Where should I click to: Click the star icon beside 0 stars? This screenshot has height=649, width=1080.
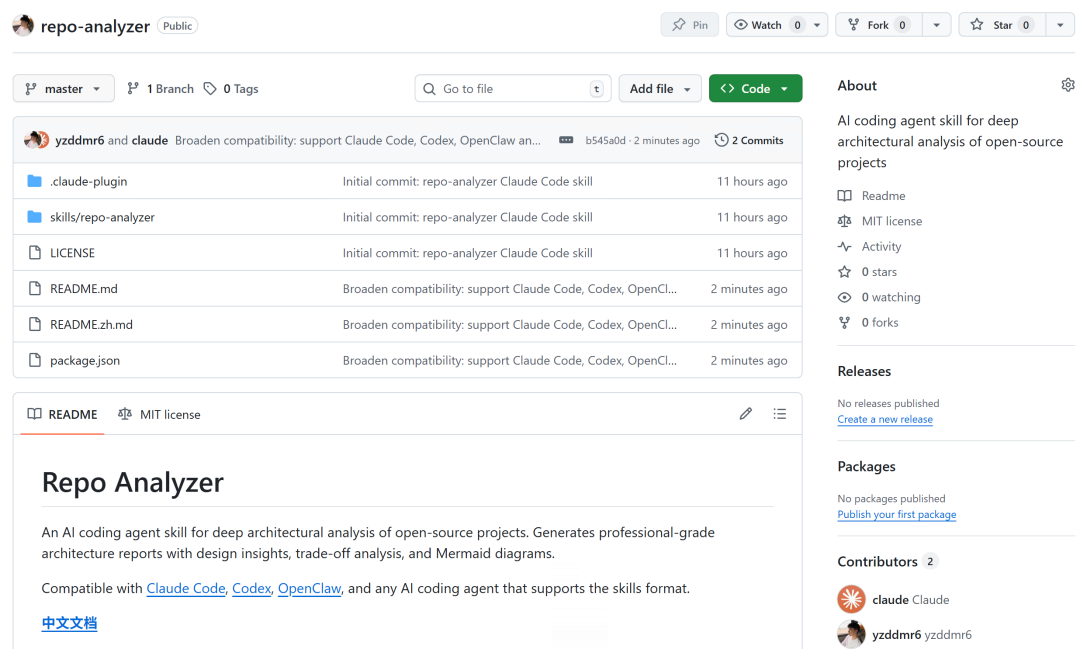844,272
